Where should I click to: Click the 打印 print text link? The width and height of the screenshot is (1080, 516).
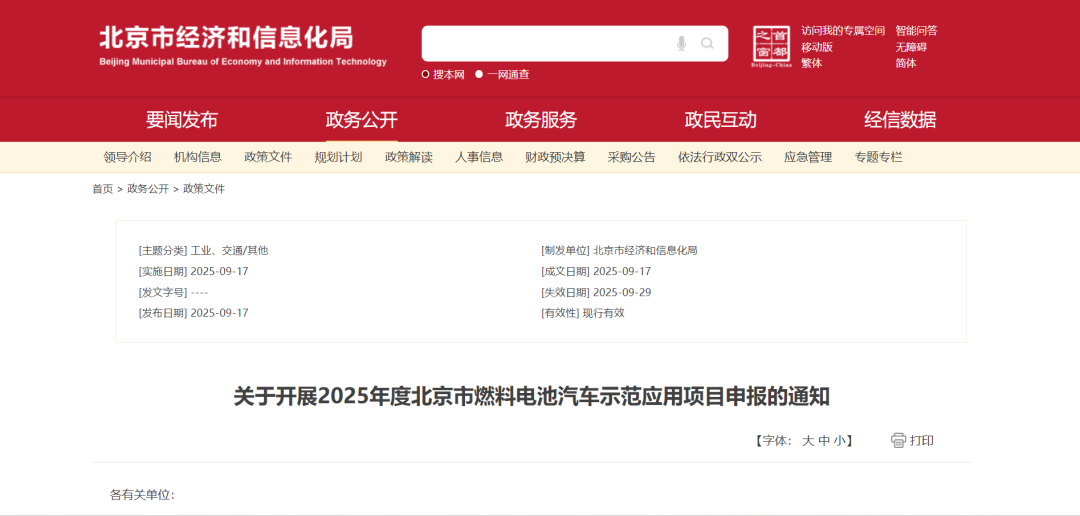(922, 441)
